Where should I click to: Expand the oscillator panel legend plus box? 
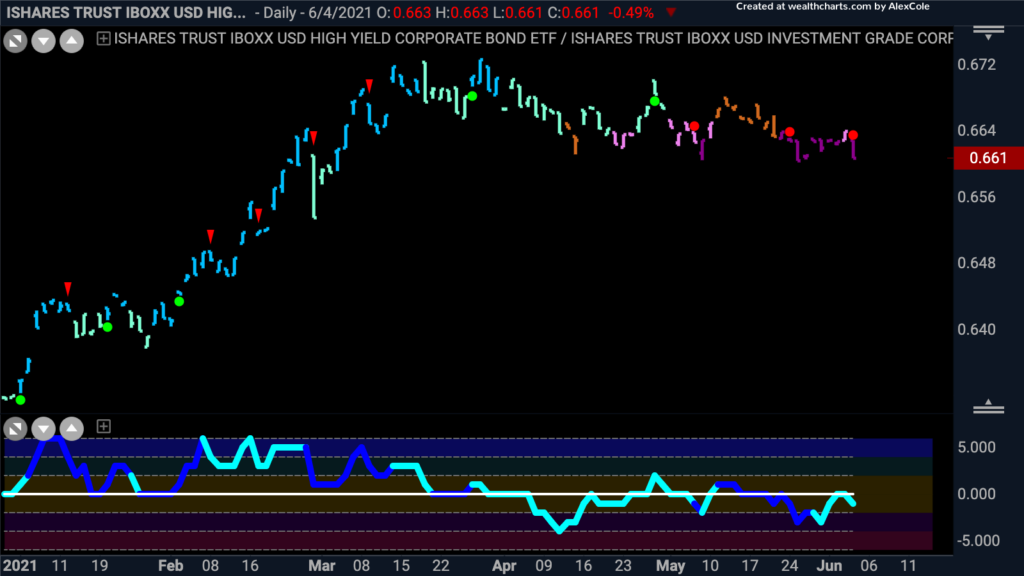(103, 426)
